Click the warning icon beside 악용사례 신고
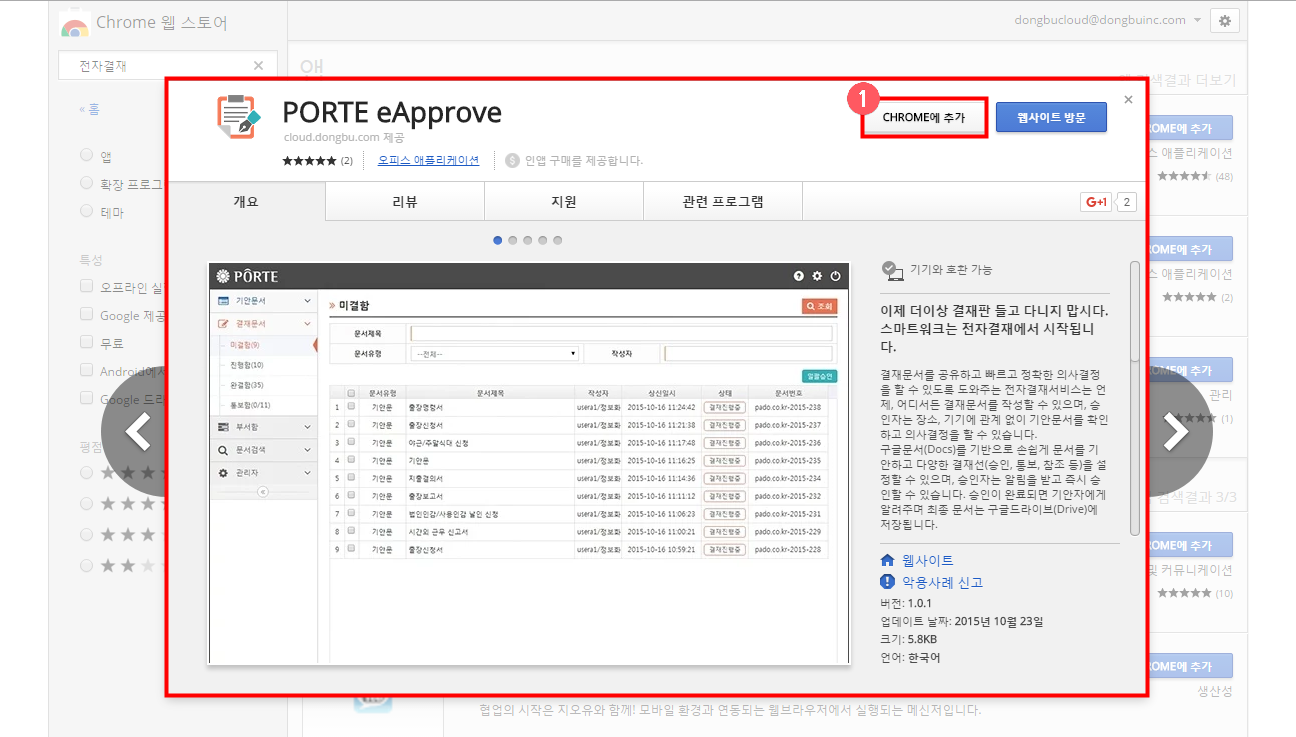Image resolution: width=1296 pixels, height=737 pixels. click(887, 581)
